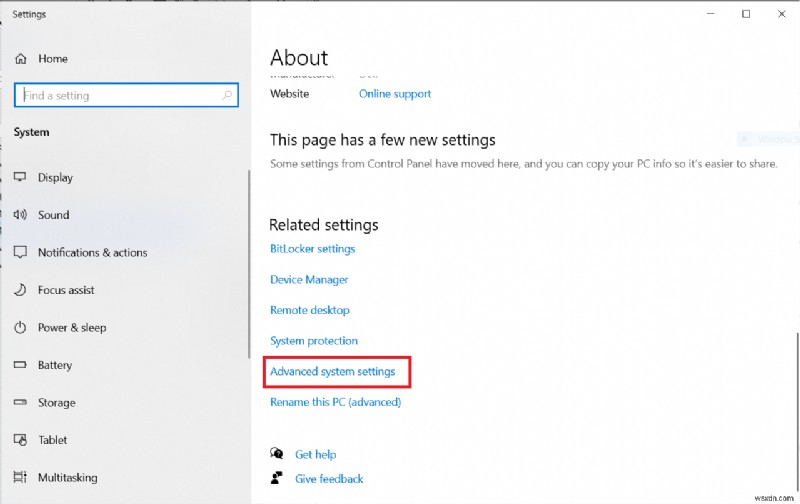
Task: Click the Power & sleep icon
Action: [20, 327]
